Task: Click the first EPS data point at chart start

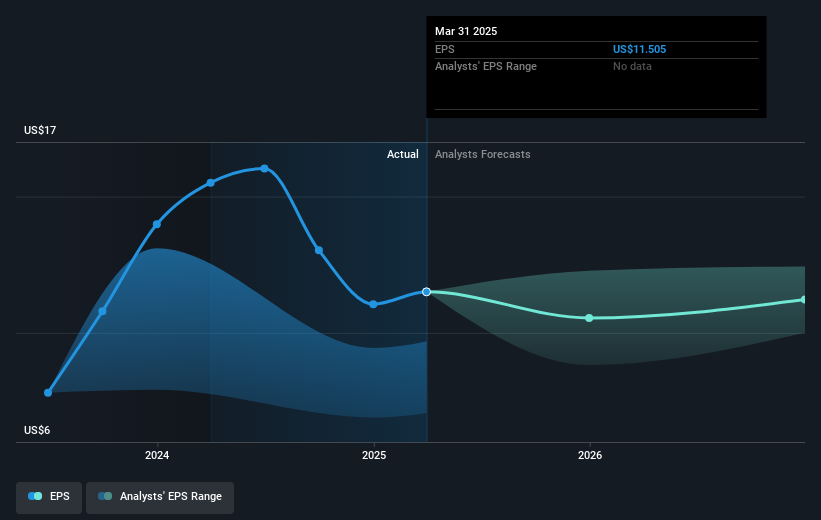Action: (x=48, y=393)
